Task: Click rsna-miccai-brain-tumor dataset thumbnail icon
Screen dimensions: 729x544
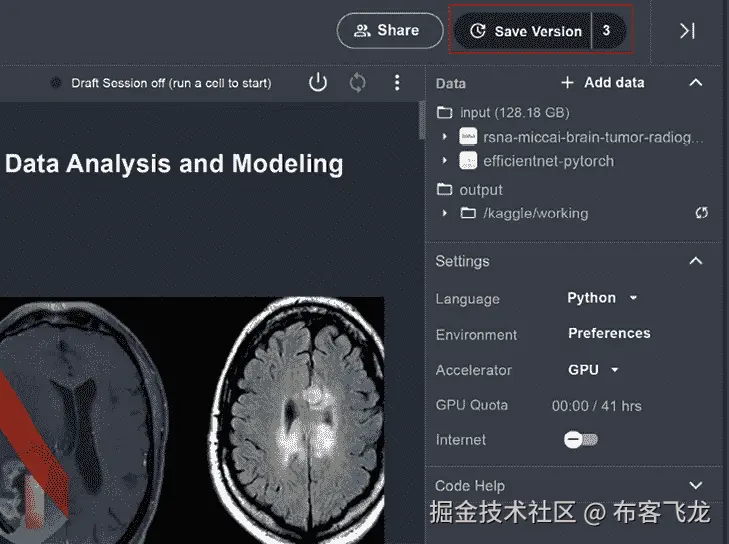Action: click(x=468, y=136)
